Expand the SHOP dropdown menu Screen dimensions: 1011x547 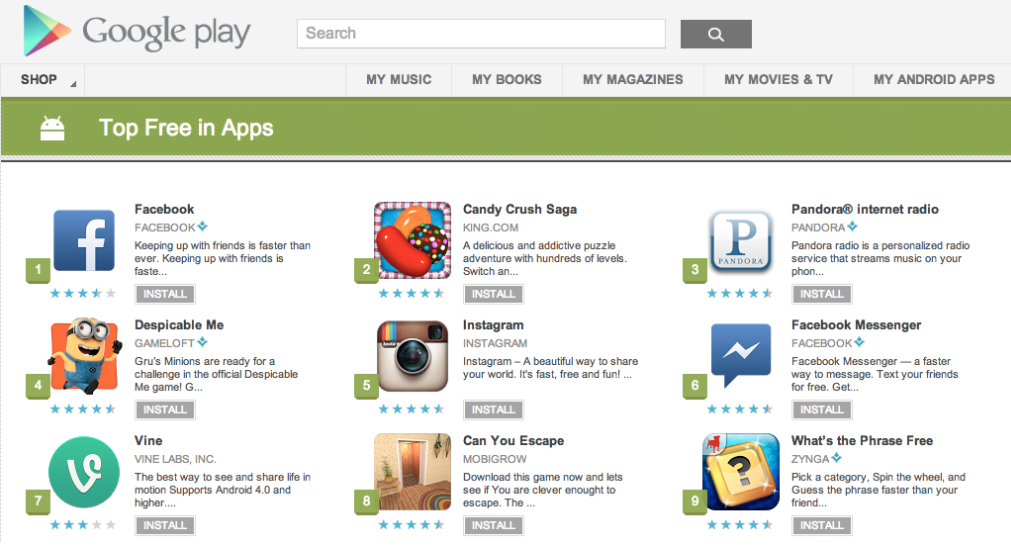pyautogui.click(x=42, y=80)
